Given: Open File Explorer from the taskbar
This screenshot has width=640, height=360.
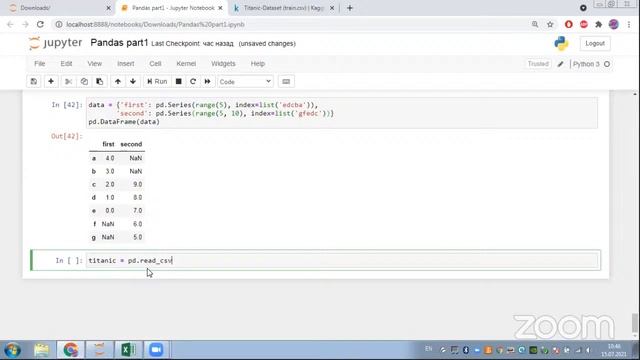Looking at the screenshot, I should pos(41,350).
